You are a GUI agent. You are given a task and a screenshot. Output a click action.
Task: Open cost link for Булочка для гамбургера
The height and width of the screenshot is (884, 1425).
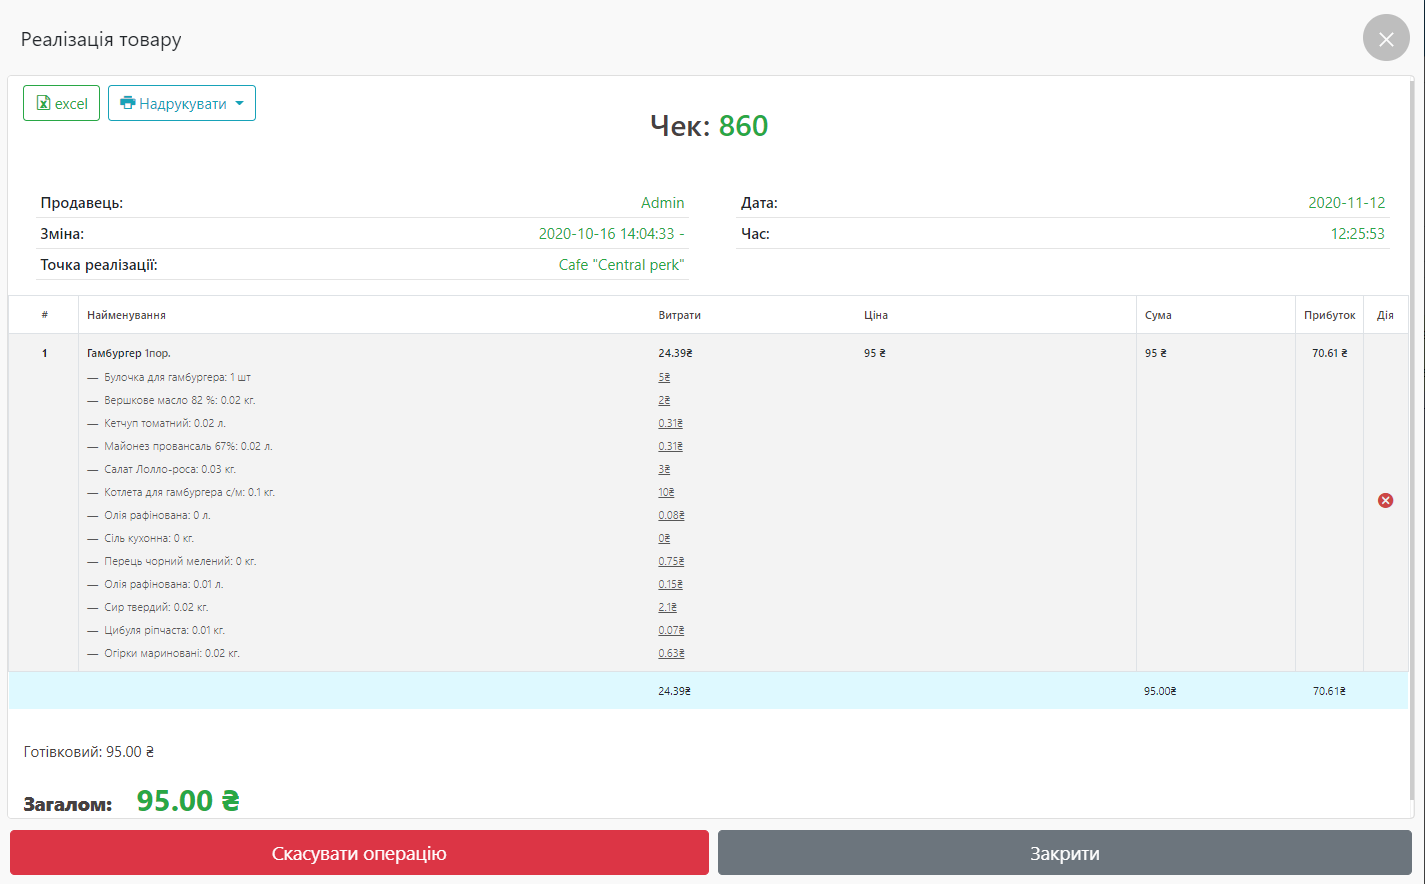pyautogui.click(x=664, y=378)
